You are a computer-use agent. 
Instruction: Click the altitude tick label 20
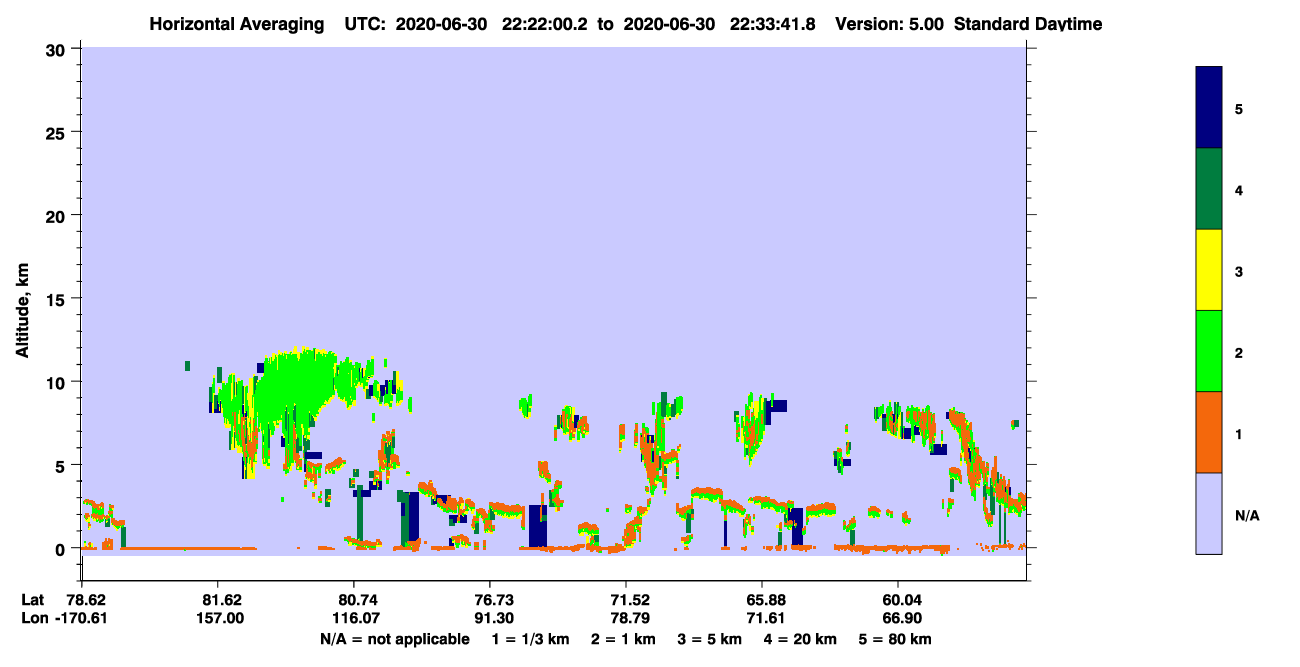click(57, 215)
